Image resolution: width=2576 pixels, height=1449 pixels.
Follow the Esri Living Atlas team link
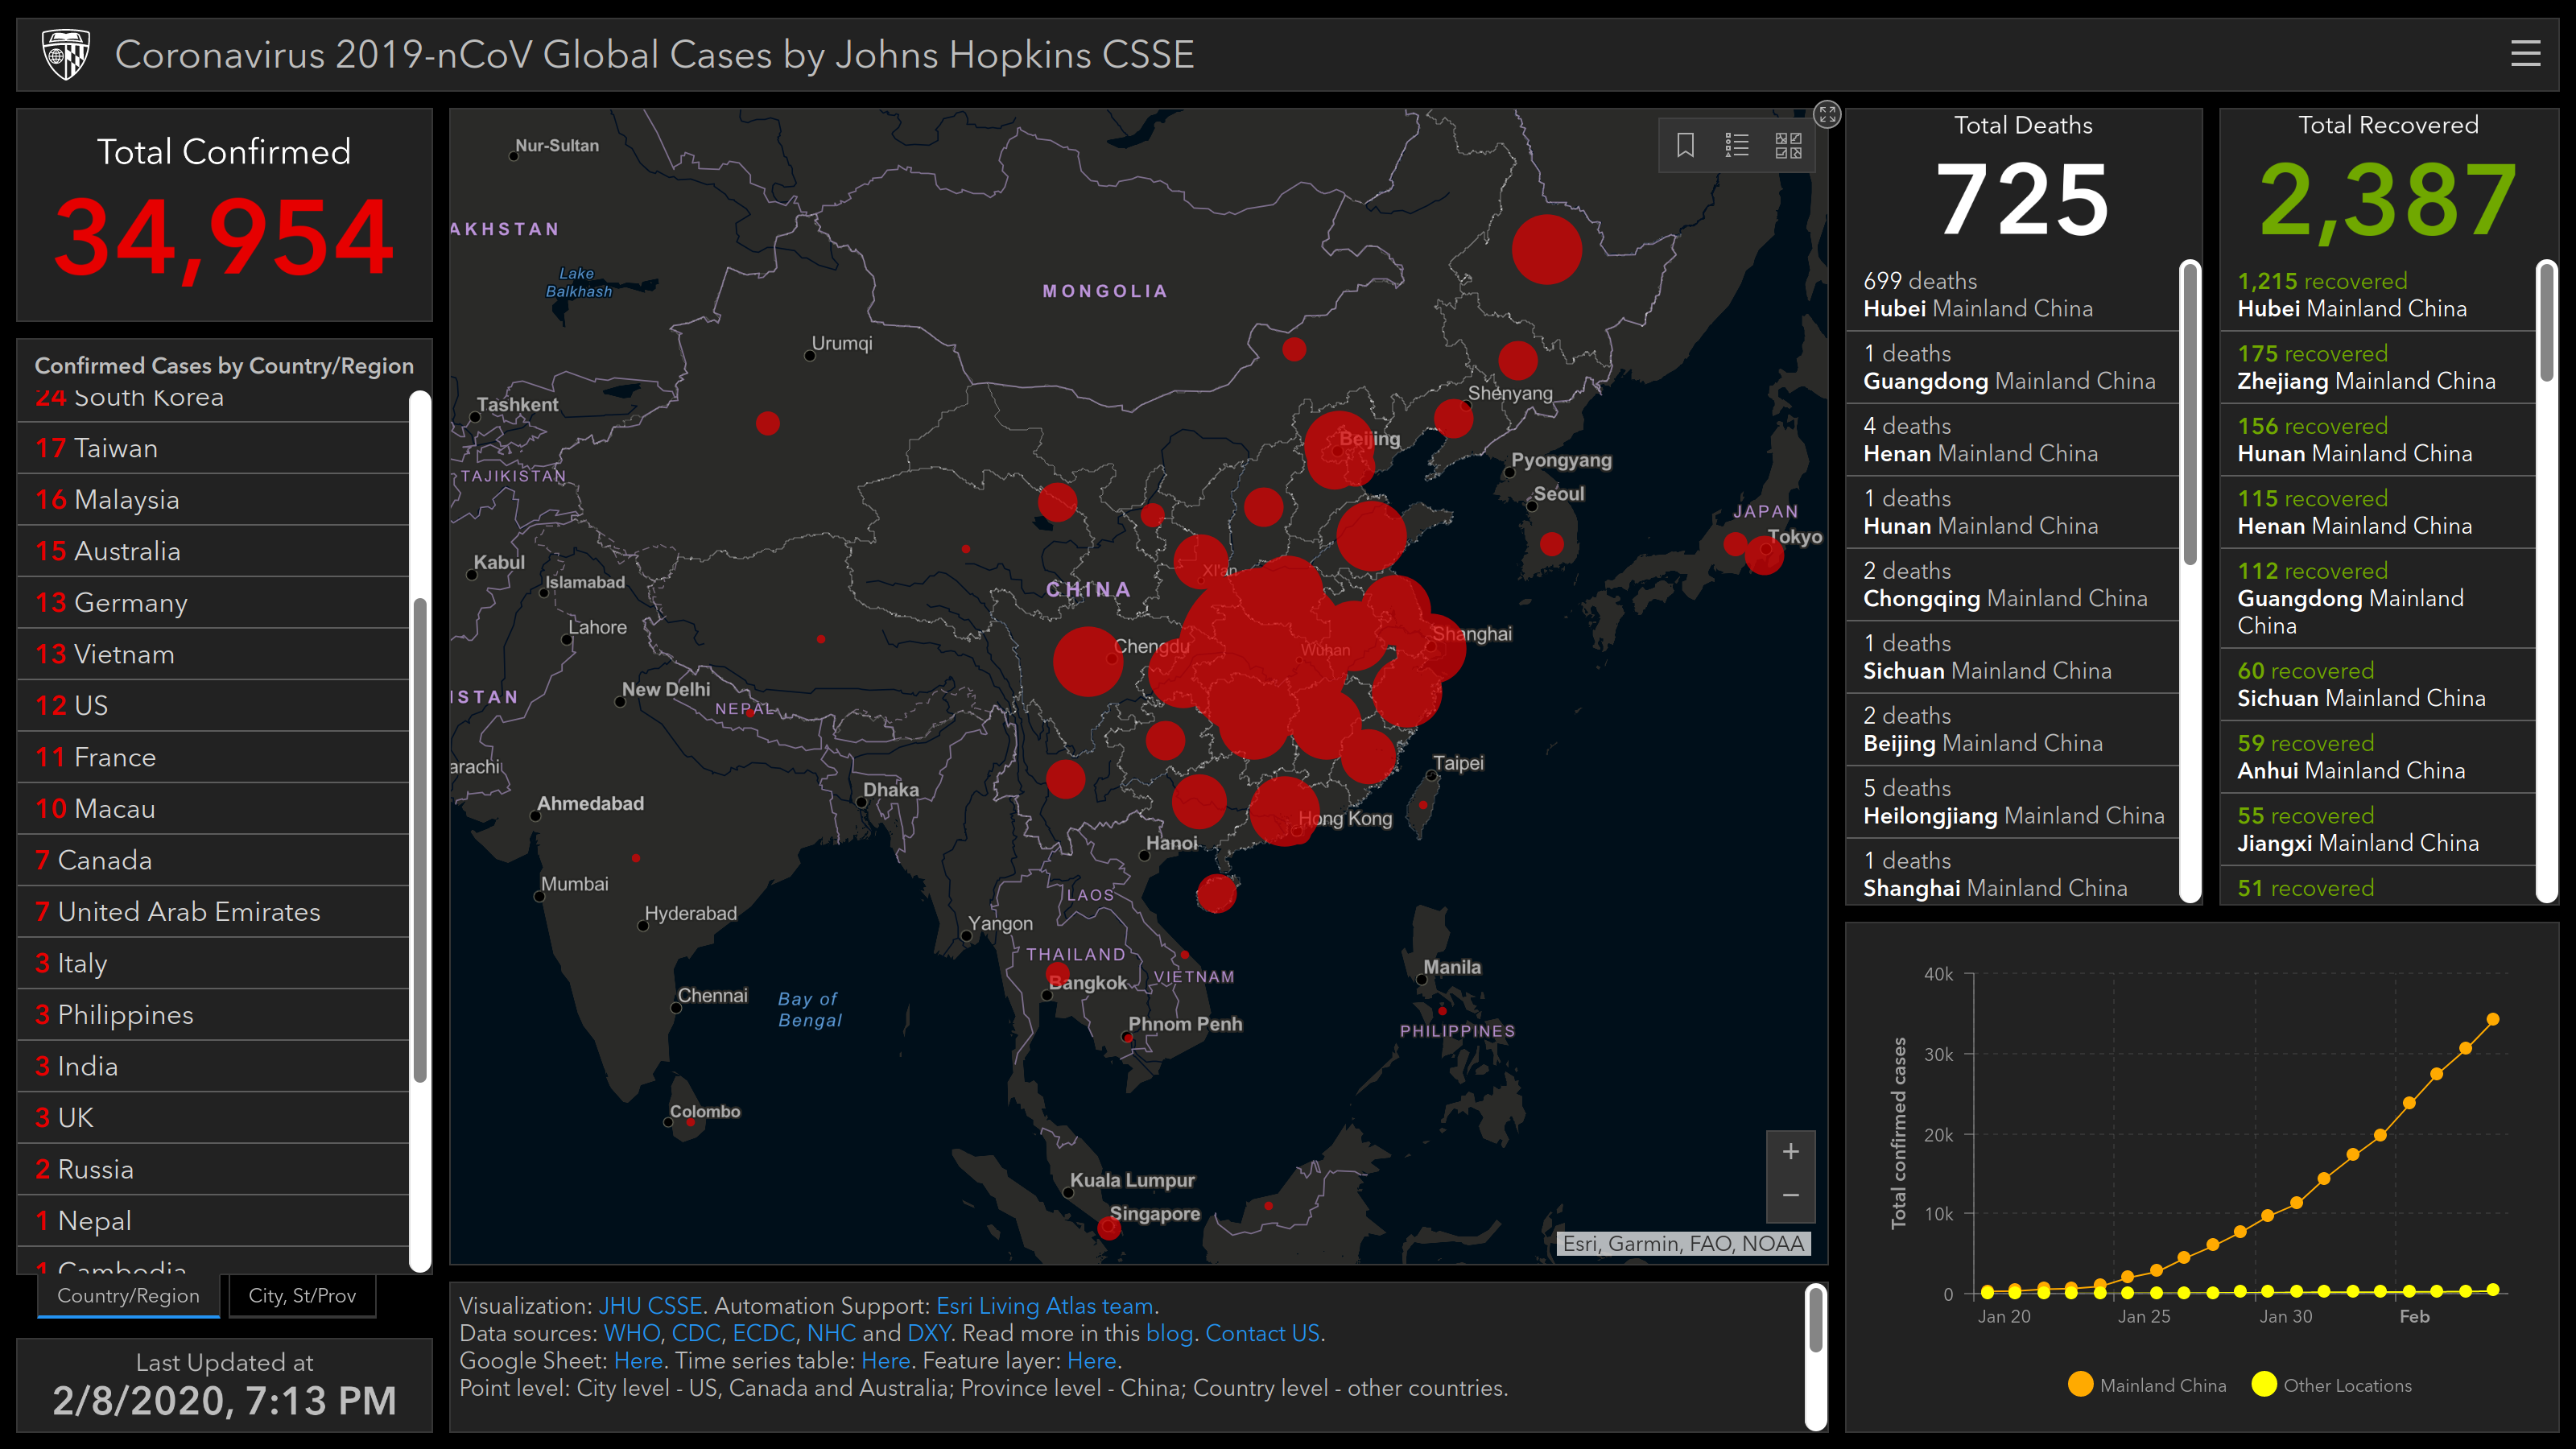pos(1044,1306)
